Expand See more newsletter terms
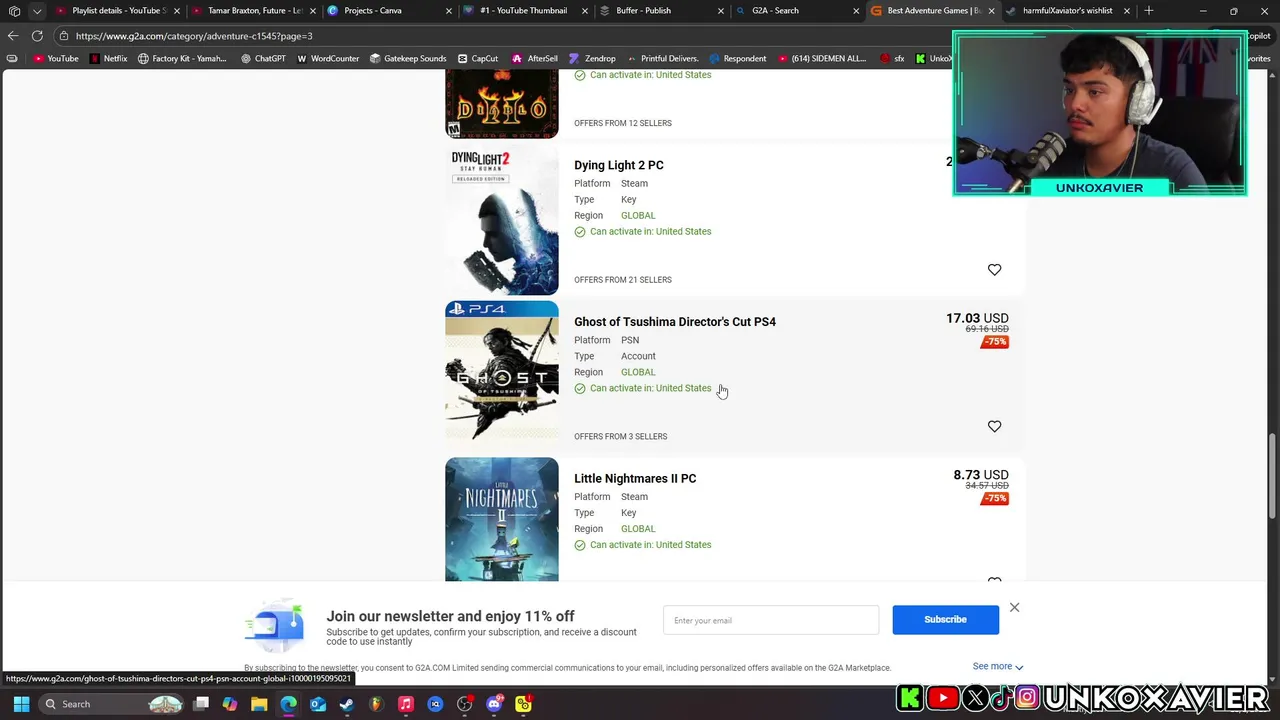Screen dimensions: 1280x720 [x=998, y=666]
